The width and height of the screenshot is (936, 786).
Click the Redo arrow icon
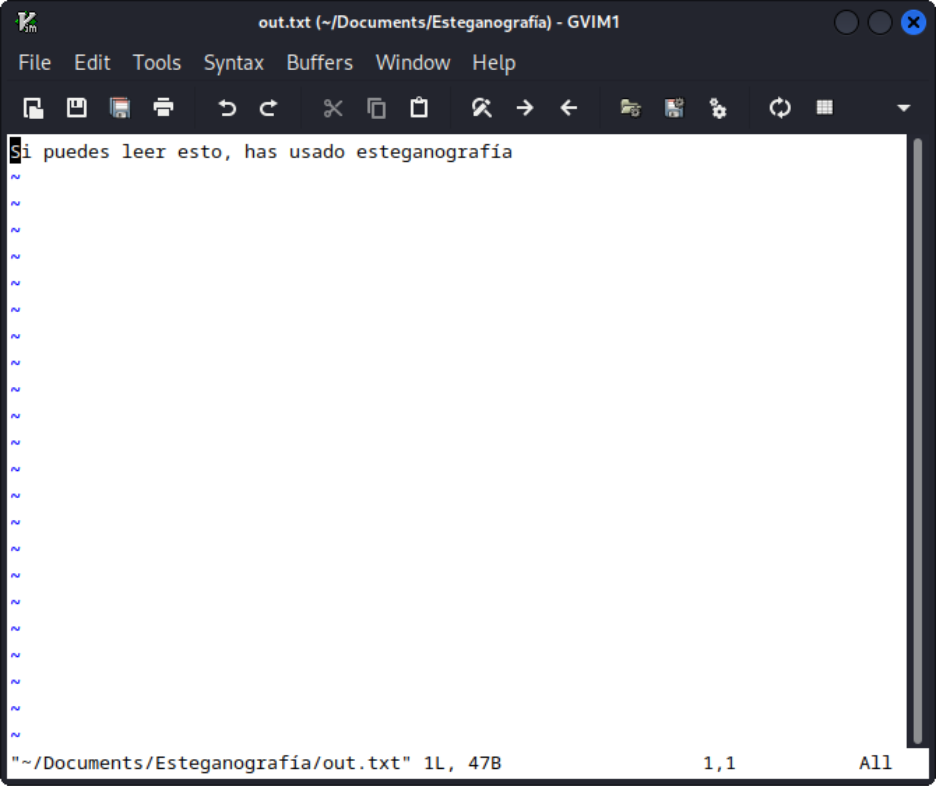(x=269, y=108)
